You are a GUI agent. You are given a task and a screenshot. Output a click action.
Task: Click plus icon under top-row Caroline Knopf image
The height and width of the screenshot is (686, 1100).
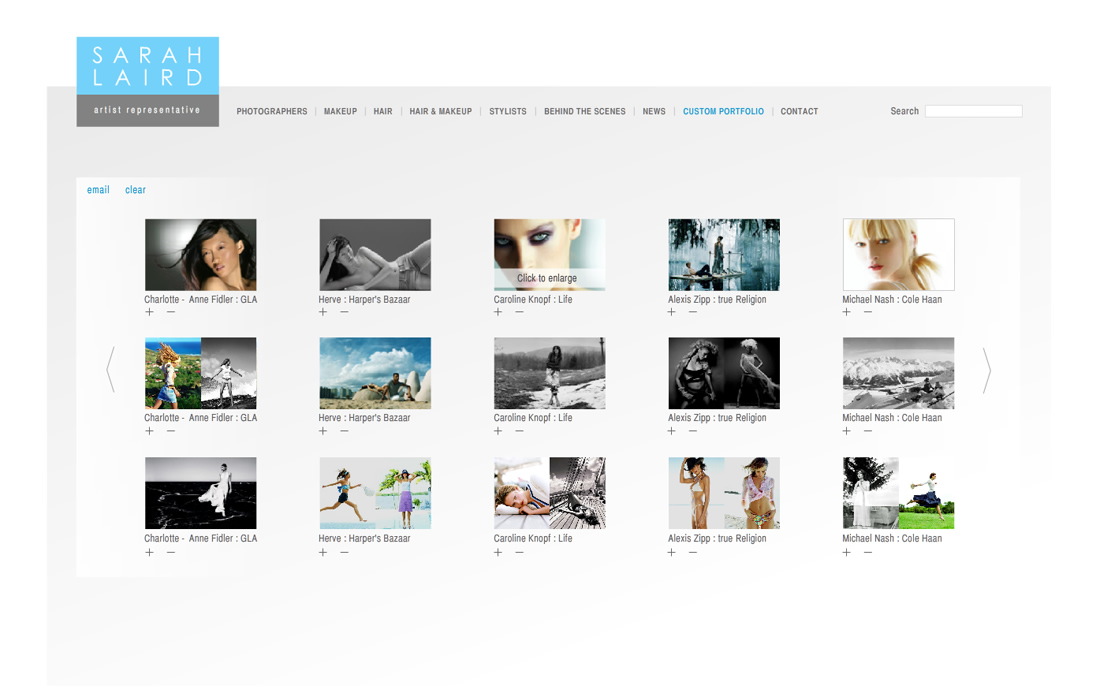pos(498,312)
